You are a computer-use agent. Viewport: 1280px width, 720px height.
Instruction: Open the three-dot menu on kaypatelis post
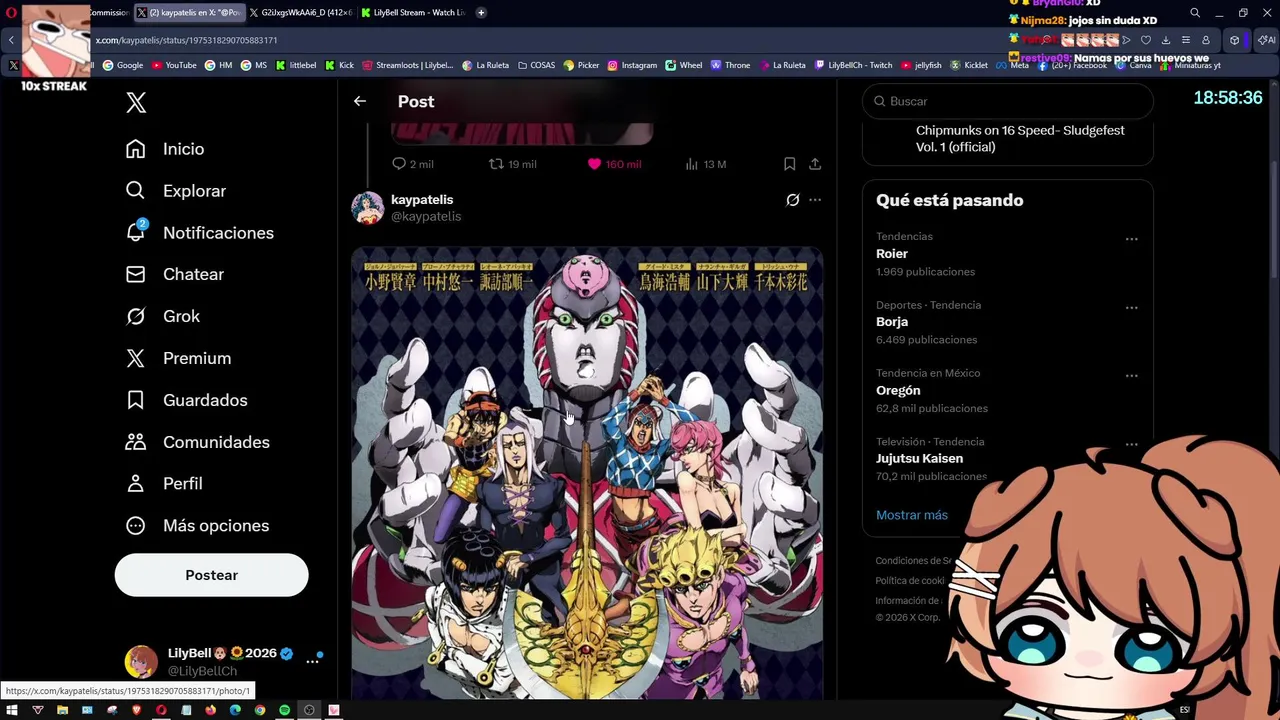click(815, 200)
